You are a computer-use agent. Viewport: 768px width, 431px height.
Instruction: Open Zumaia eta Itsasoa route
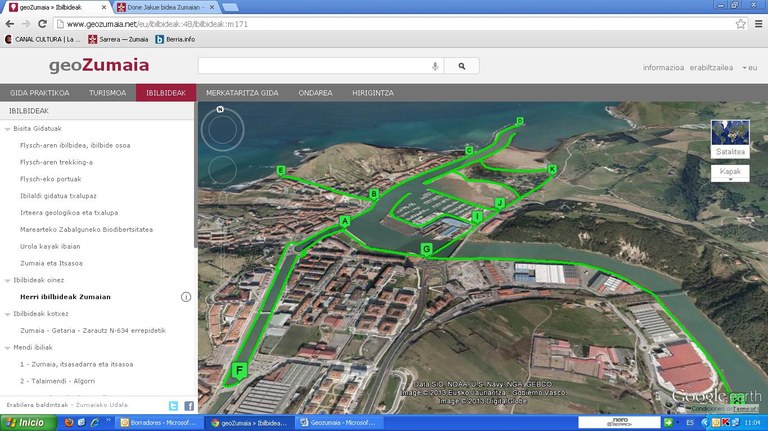[51, 263]
